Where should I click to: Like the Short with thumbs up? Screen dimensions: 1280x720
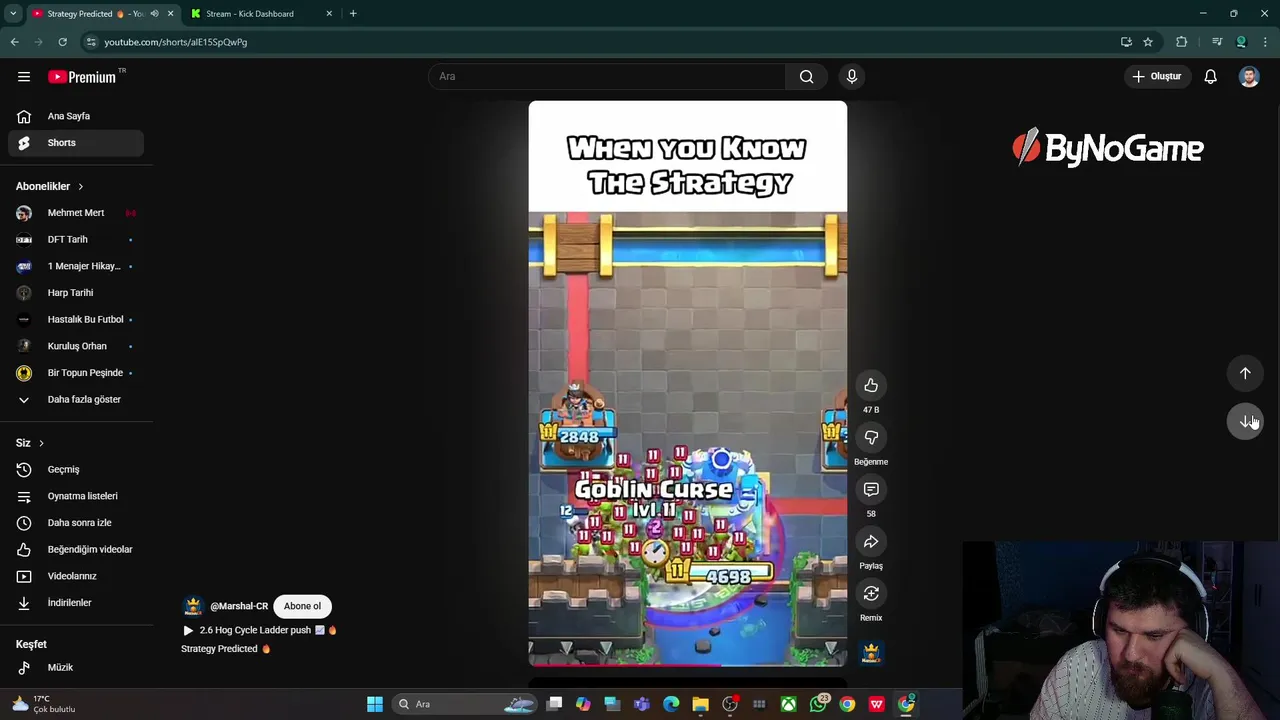click(x=871, y=386)
